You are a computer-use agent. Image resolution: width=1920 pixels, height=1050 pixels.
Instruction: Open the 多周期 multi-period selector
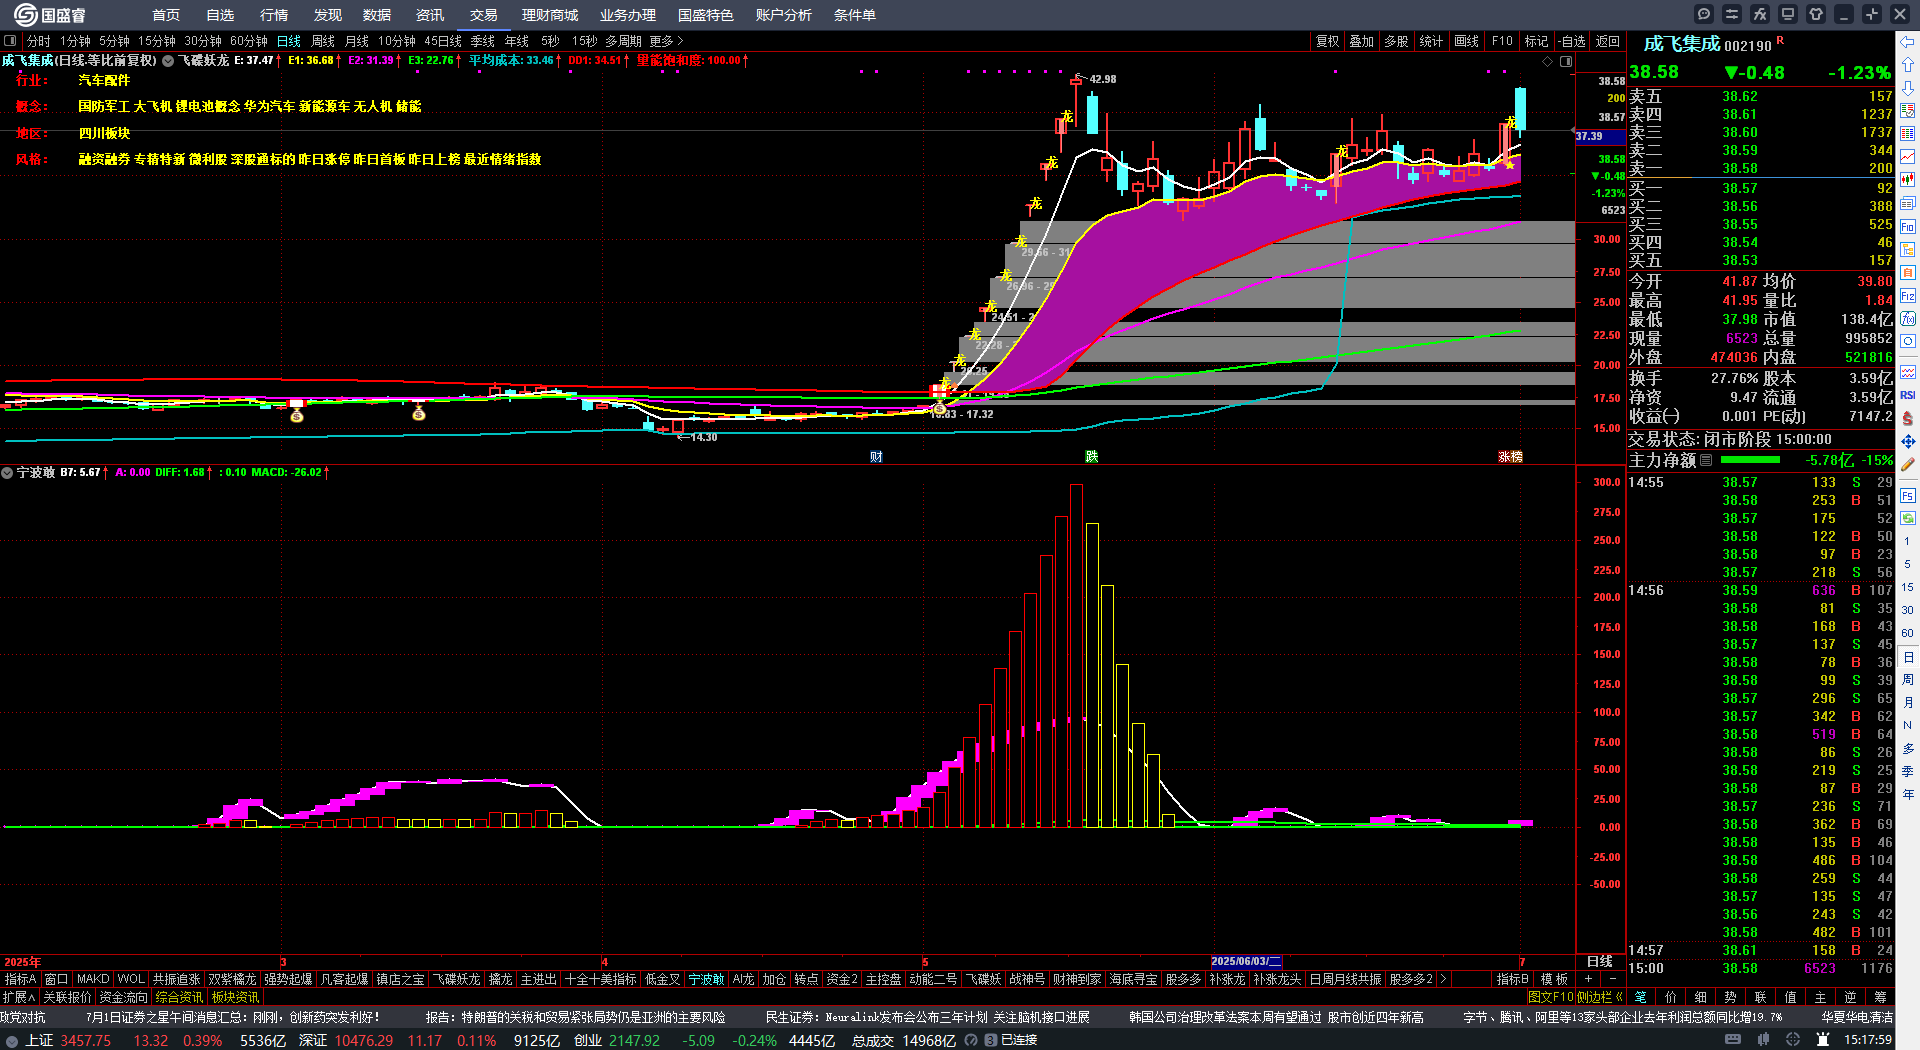coord(623,41)
